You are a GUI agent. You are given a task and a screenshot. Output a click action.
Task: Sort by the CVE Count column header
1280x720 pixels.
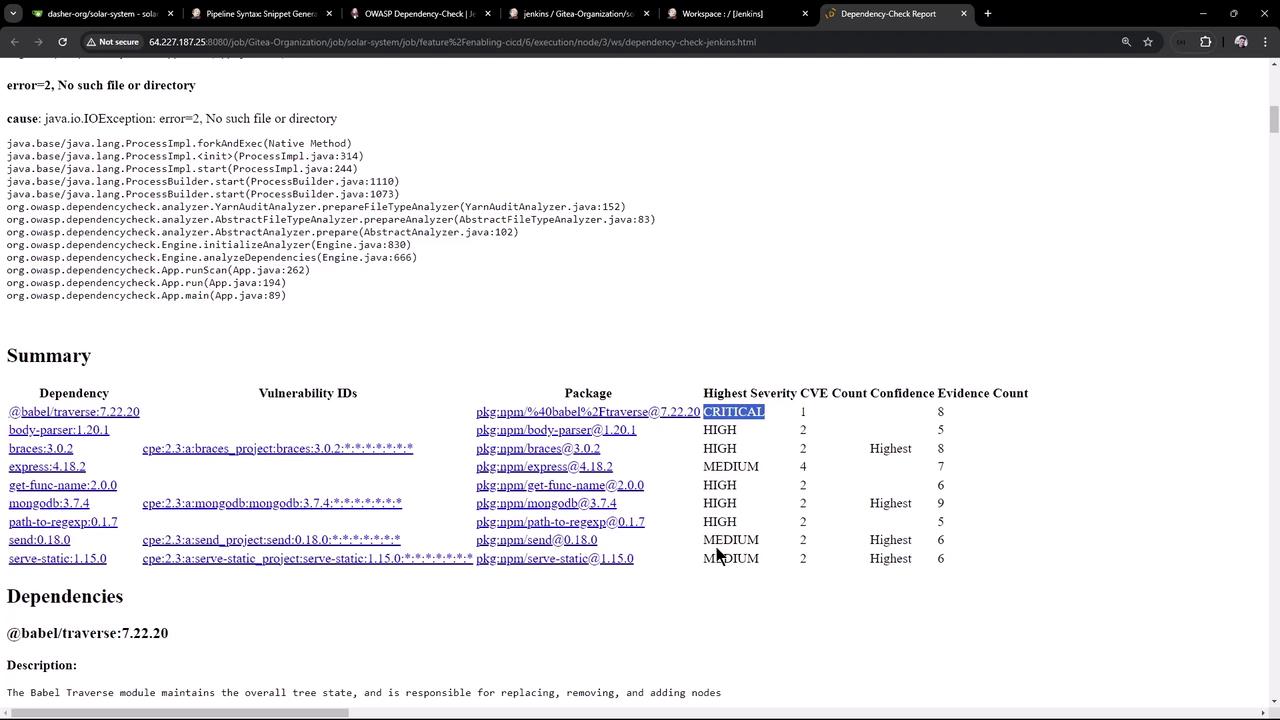point(833,393)
